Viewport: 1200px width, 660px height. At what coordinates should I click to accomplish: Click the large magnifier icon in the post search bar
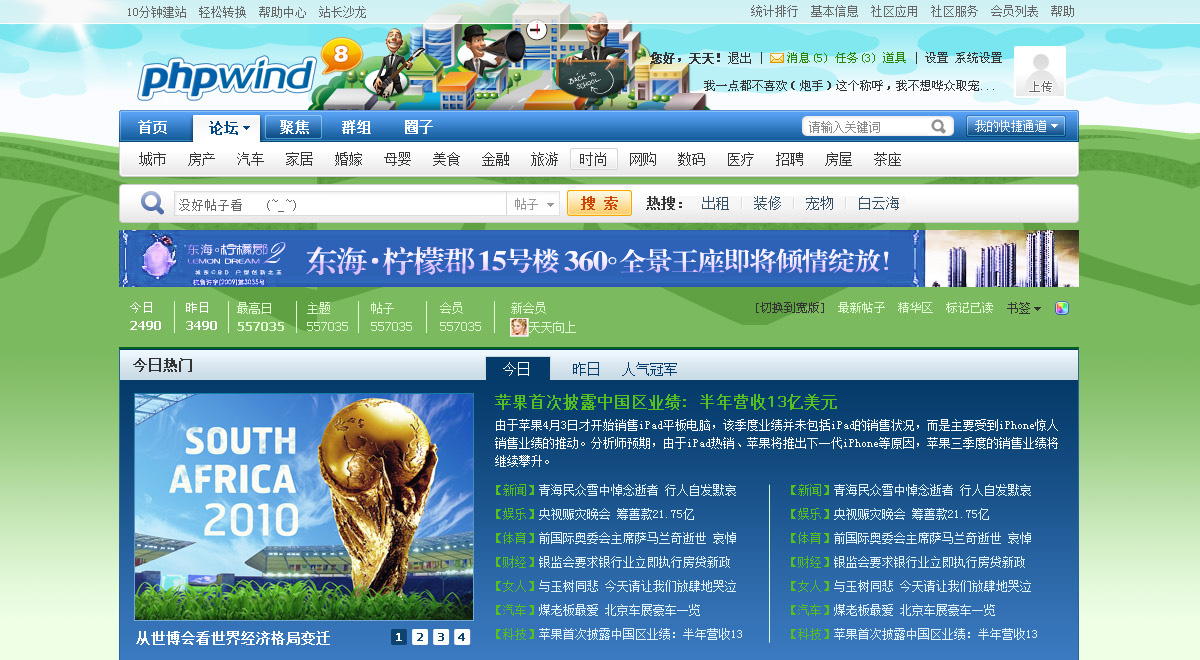pos(152,204)
